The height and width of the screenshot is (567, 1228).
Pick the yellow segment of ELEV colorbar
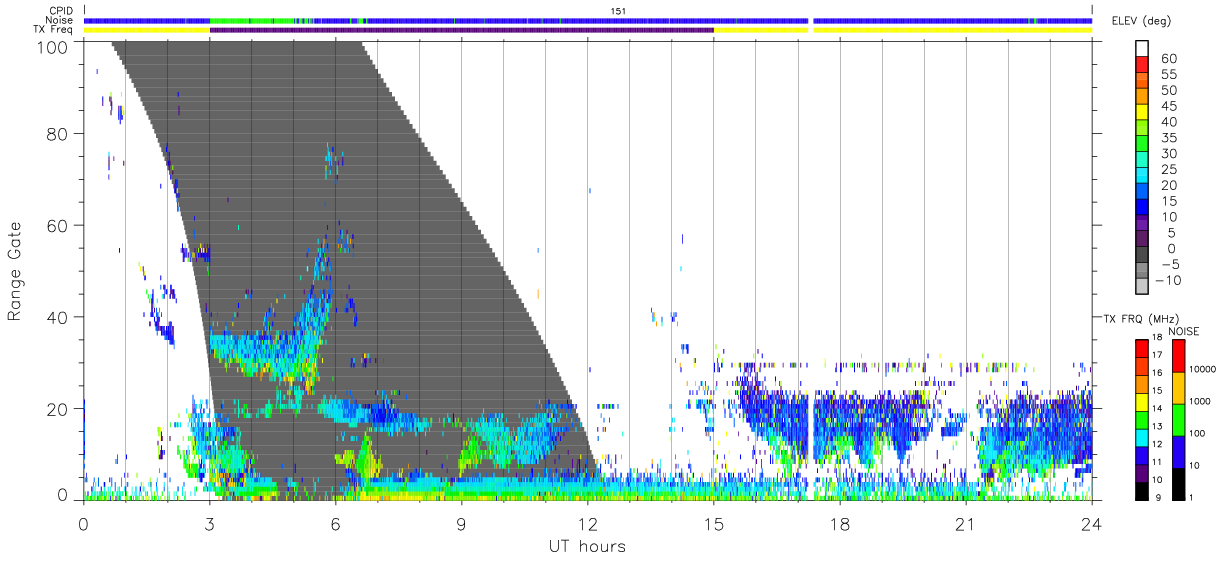point(1141,114)
